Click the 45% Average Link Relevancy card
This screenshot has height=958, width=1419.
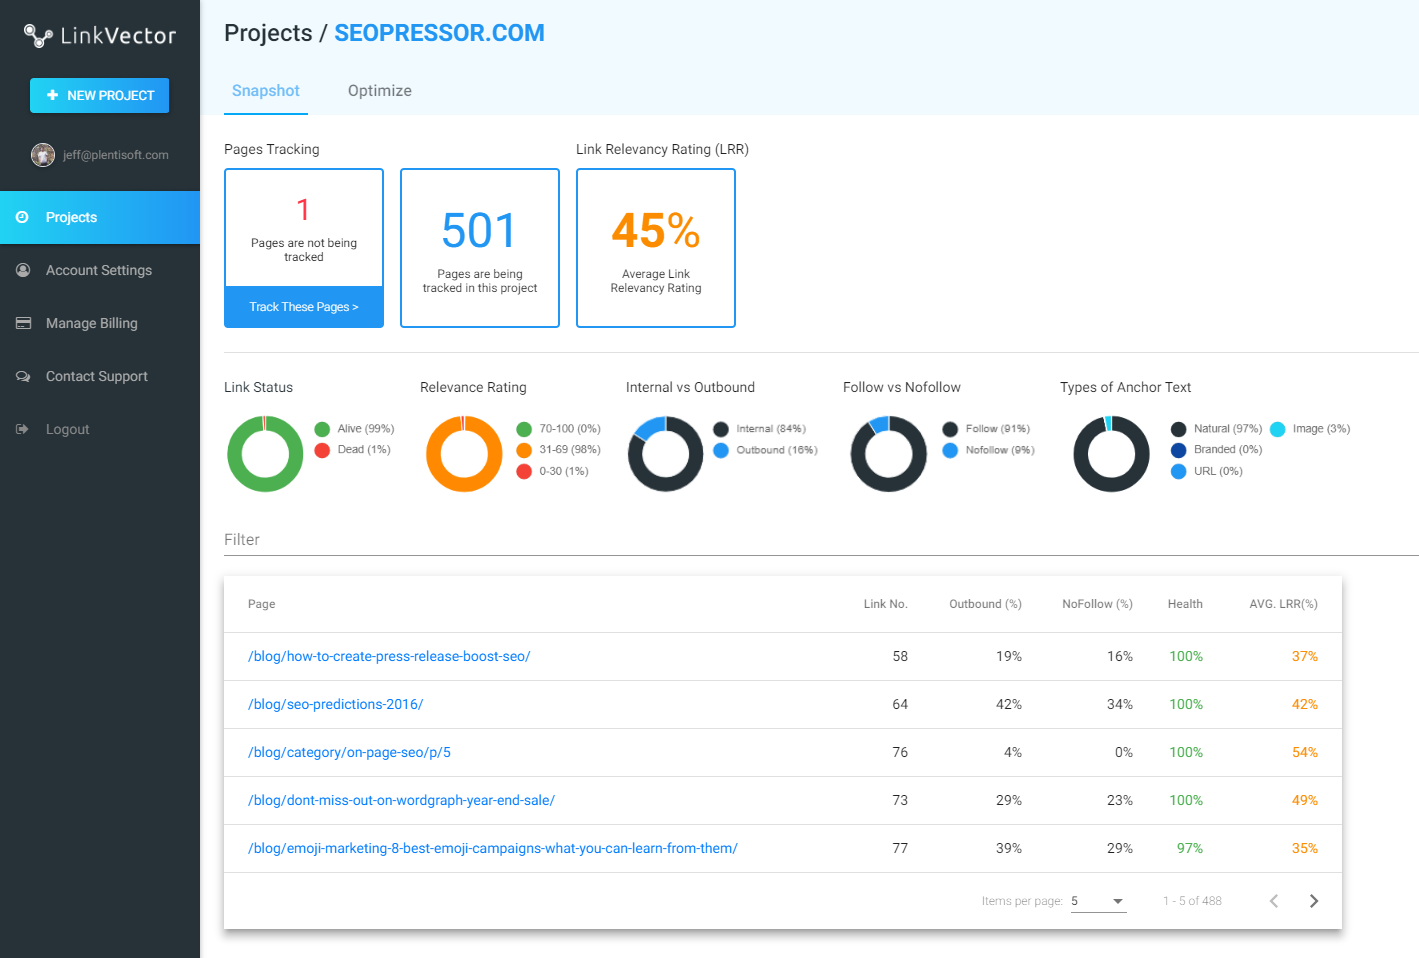[656, 248]
